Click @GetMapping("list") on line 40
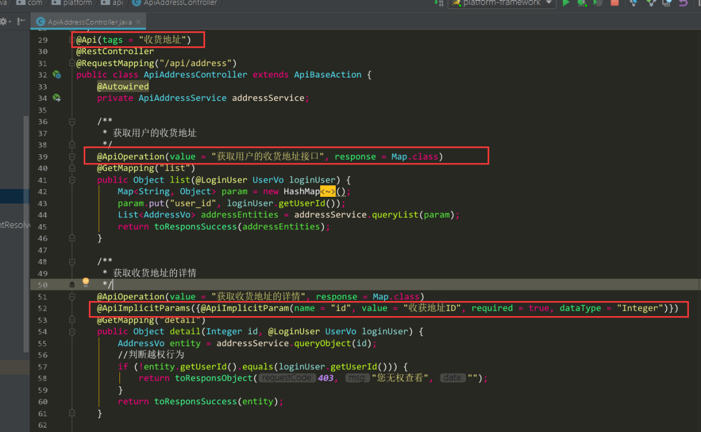Screen dimensions: 701x432 (146, 168)
